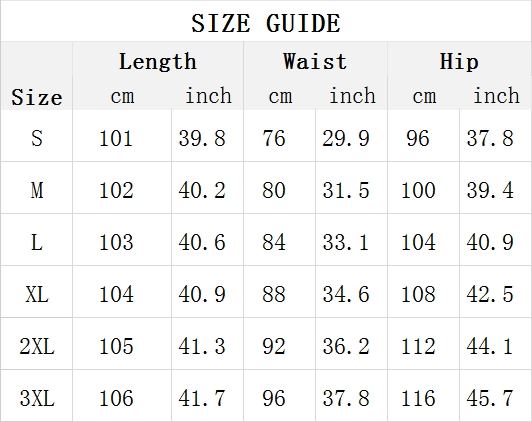Select the M size row label

pyautogui.click(x=37, y=190)
